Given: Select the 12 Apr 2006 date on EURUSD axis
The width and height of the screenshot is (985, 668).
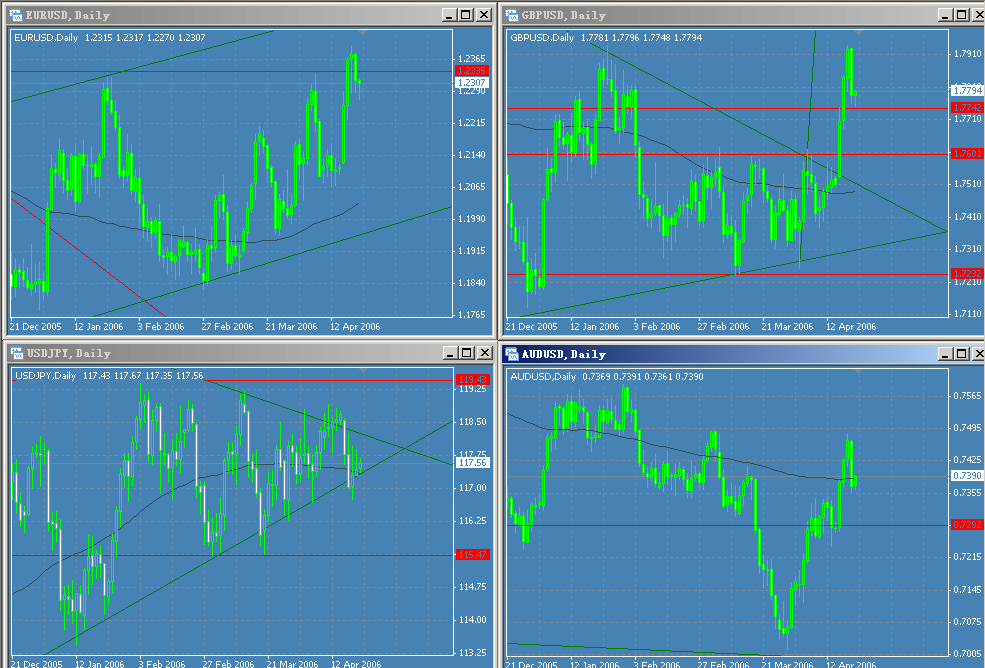Looking at the screenshot, I should pos(355,327).
